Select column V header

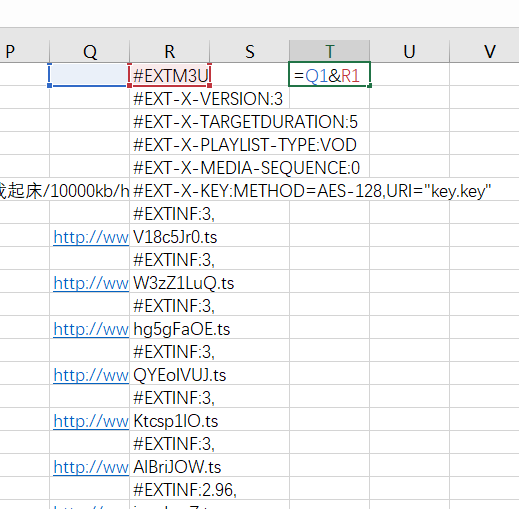(484, 51)
